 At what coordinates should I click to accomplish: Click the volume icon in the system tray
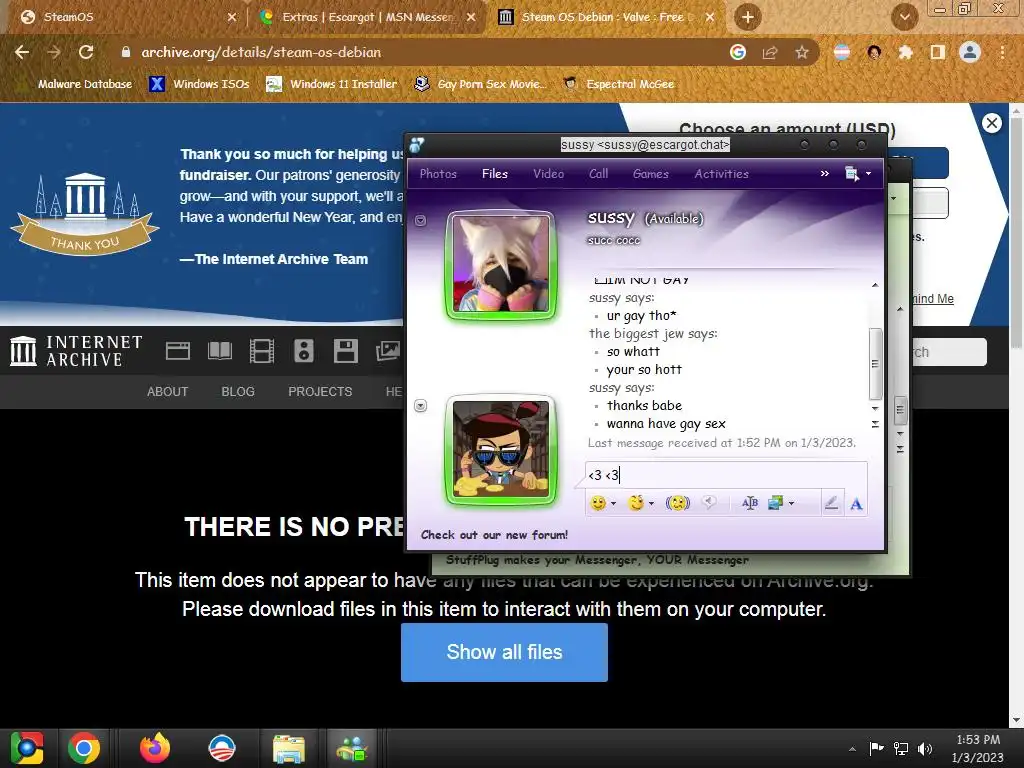(x=925, y=749)
